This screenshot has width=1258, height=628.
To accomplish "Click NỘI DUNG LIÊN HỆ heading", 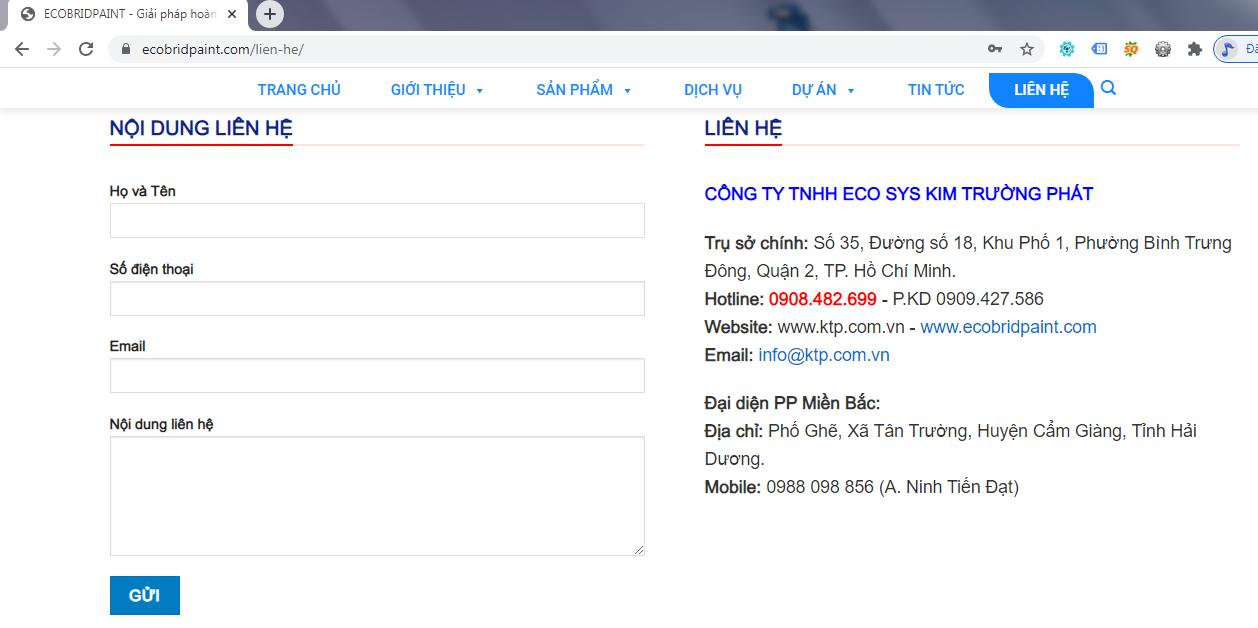I will pos(201,128).
